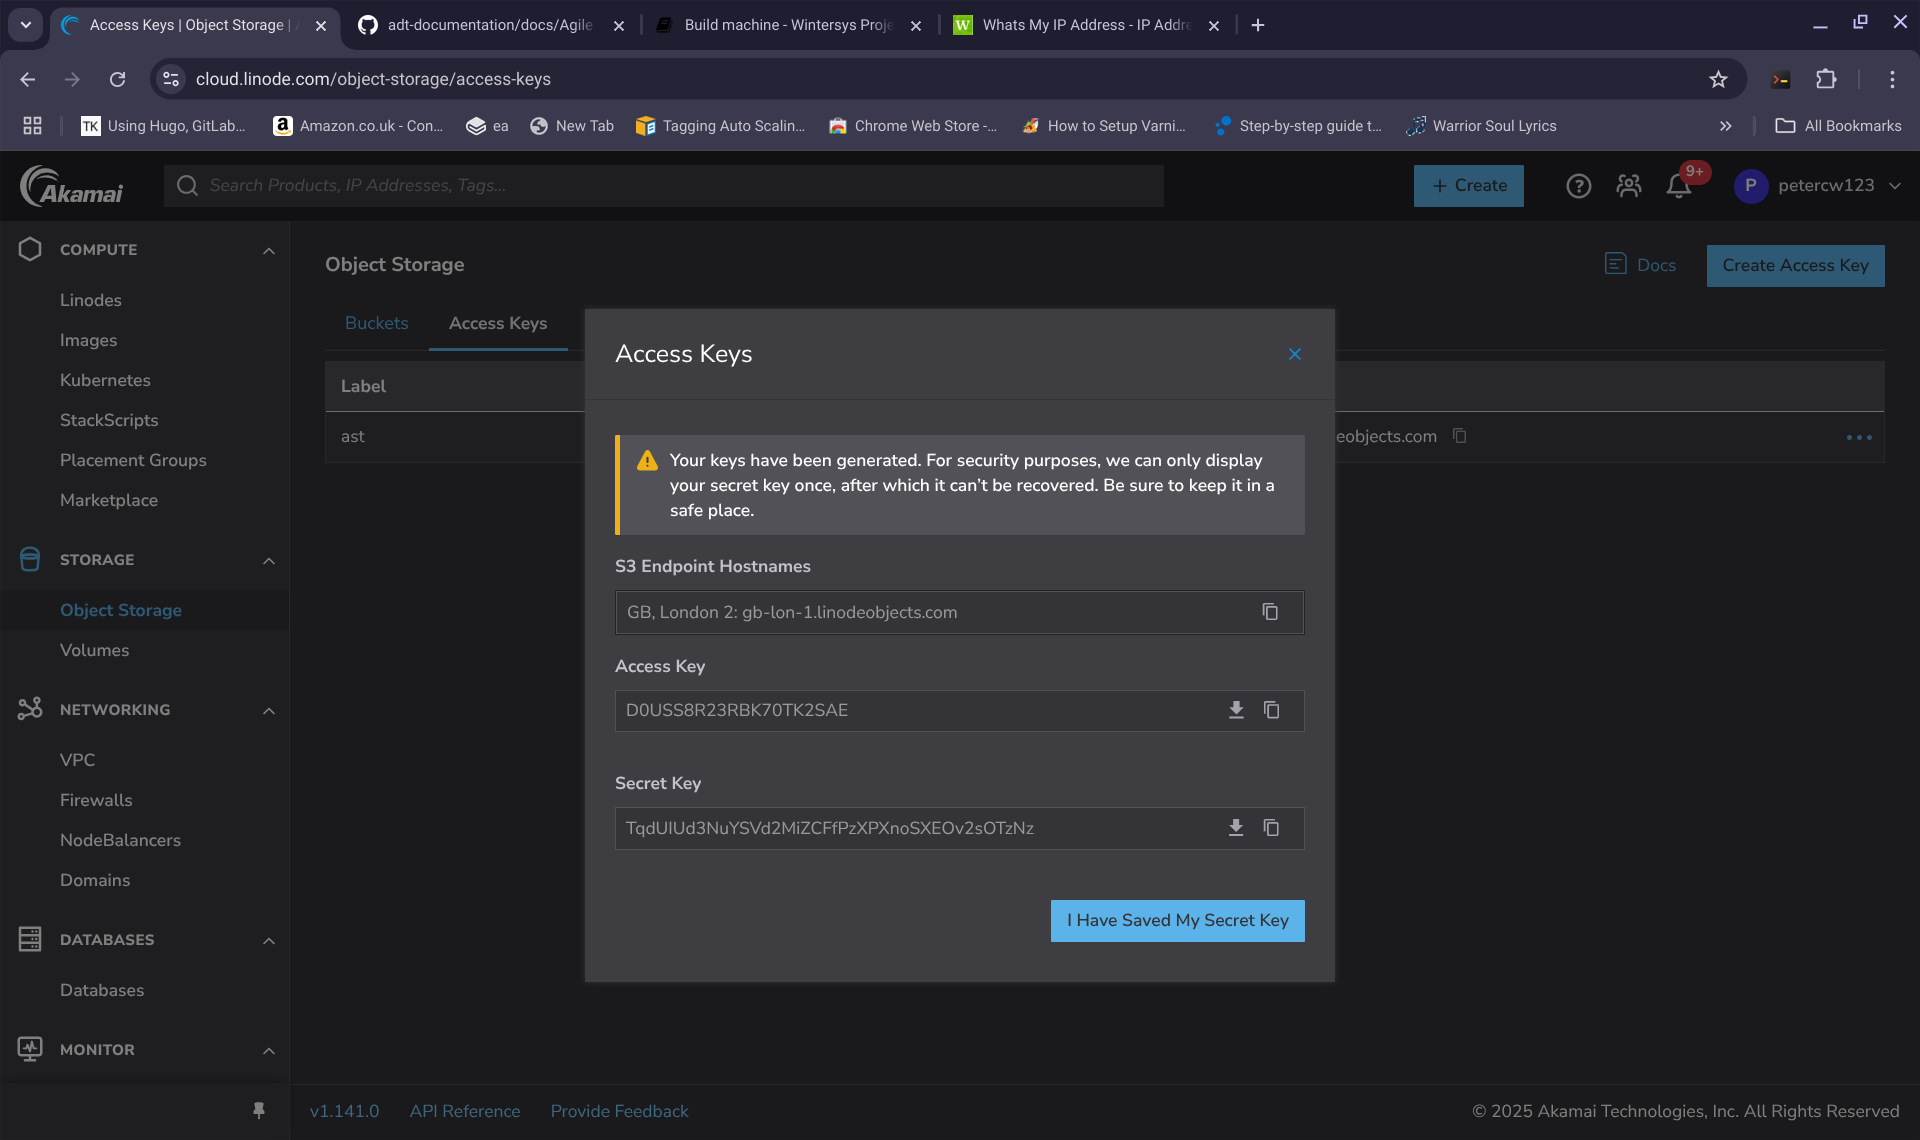Open the notifications bell

1679,186
